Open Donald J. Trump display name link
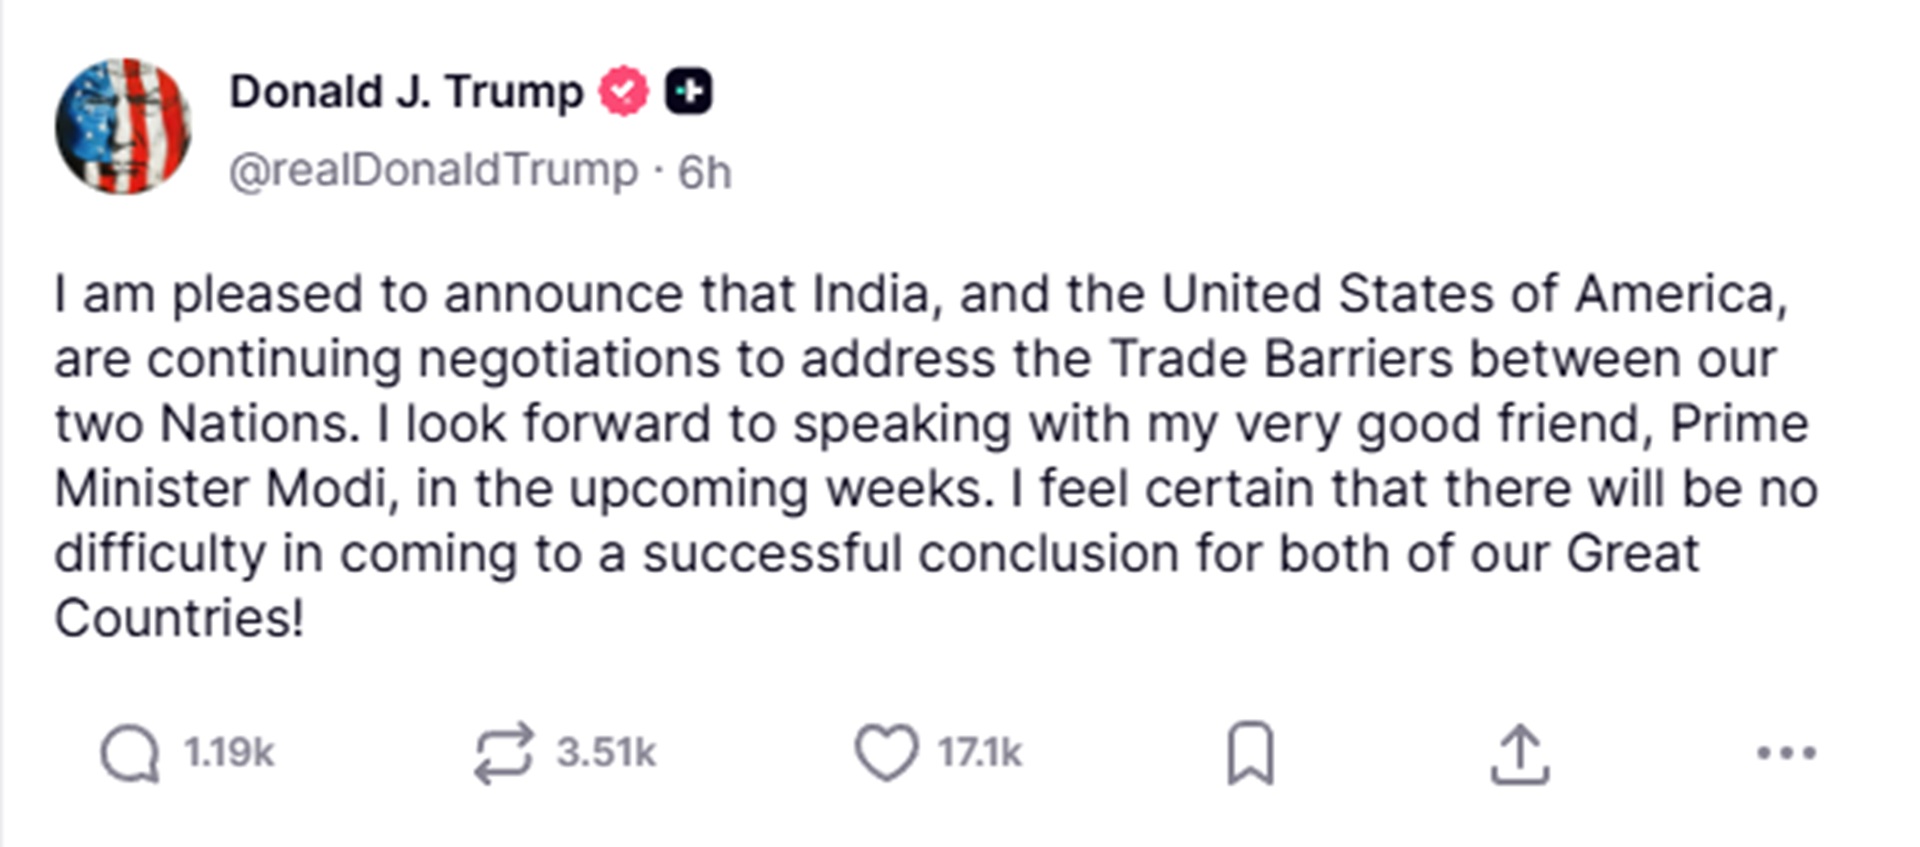 click(x=406, y=92)
